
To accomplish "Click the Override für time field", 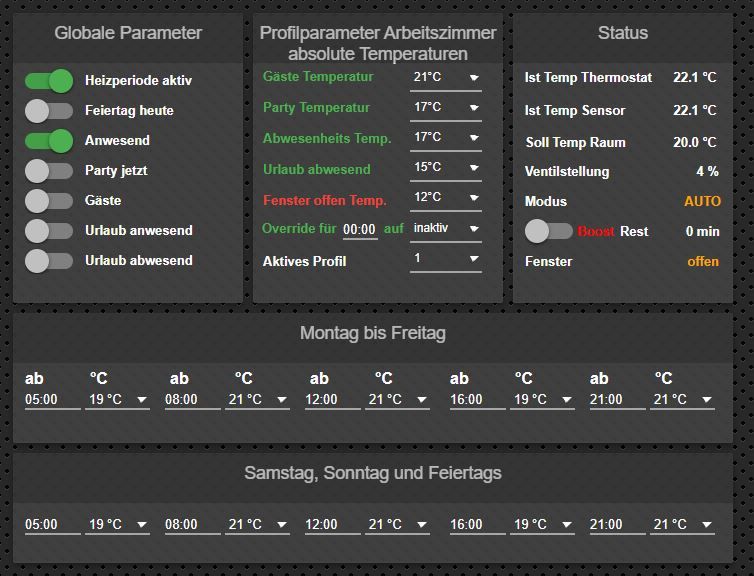I will (x=360, y=230).
